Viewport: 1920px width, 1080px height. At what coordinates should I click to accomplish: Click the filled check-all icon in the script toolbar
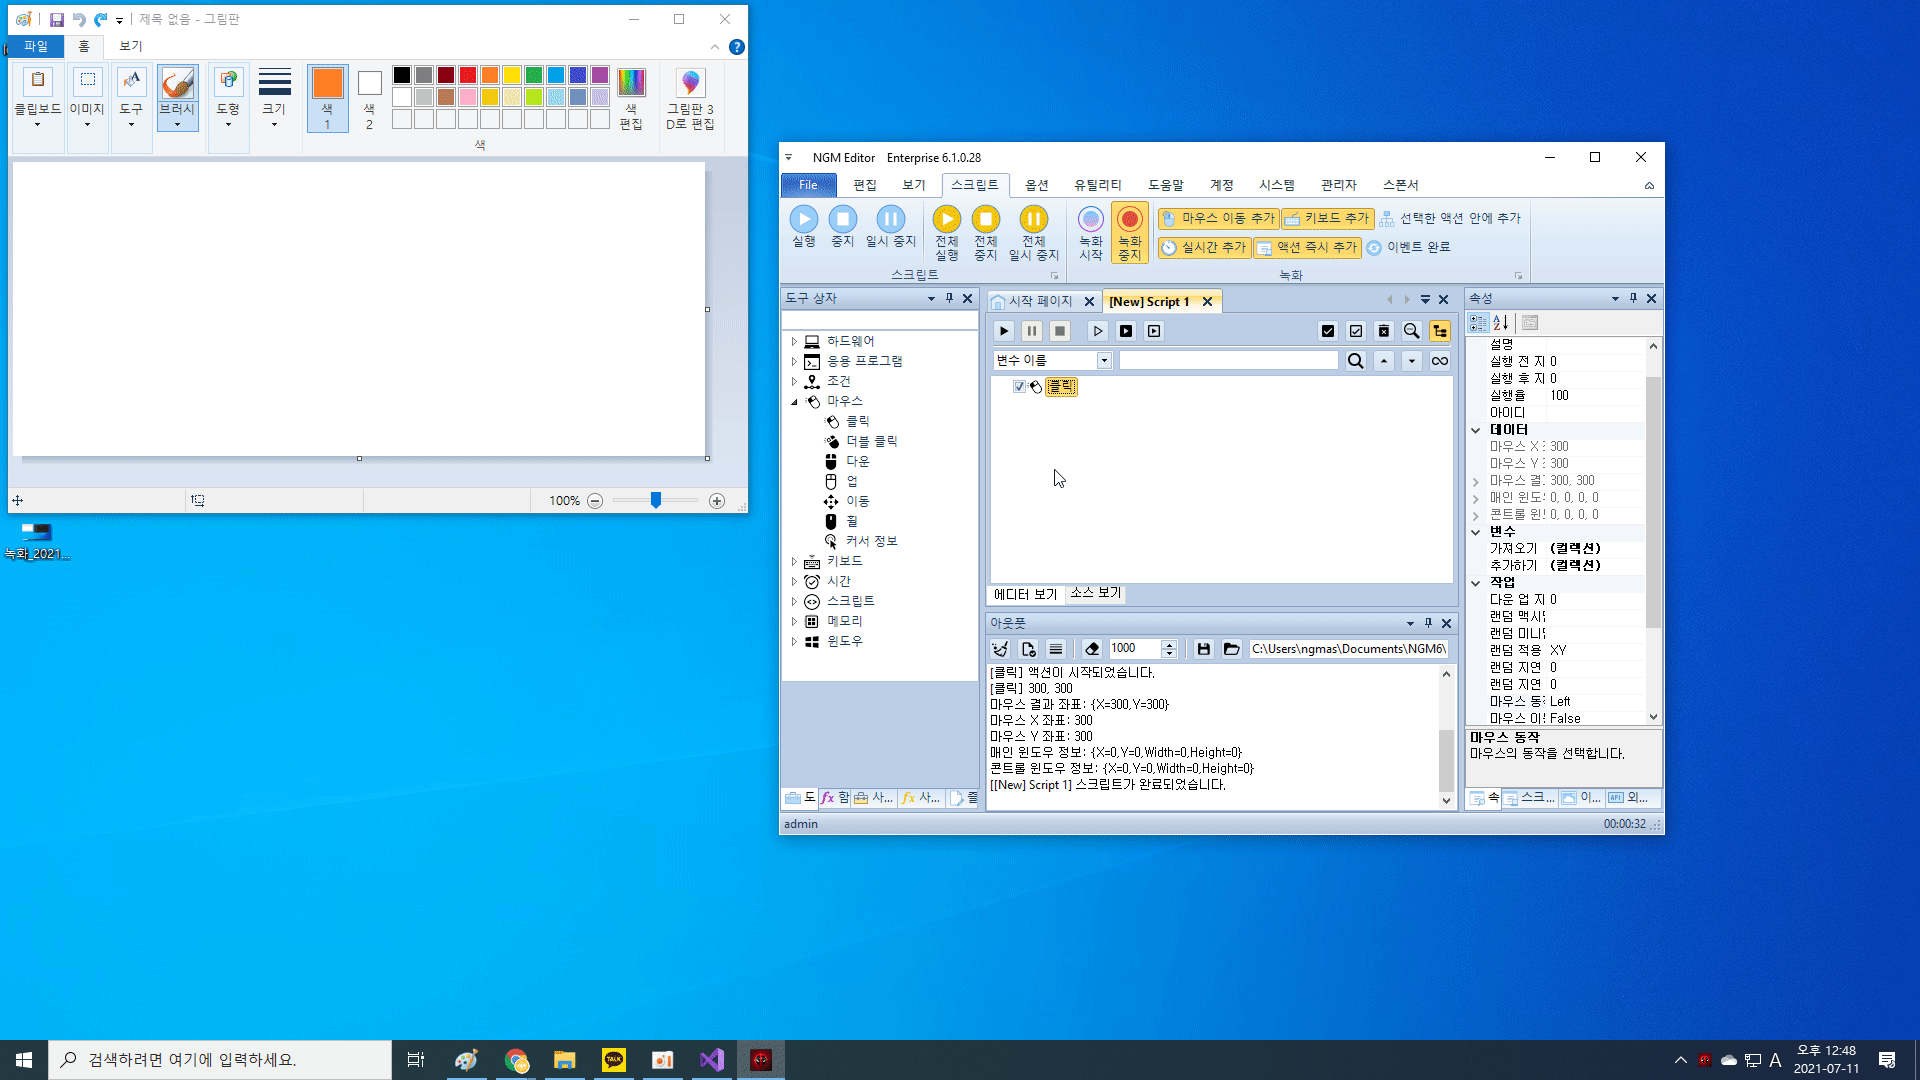[1328, 331]
